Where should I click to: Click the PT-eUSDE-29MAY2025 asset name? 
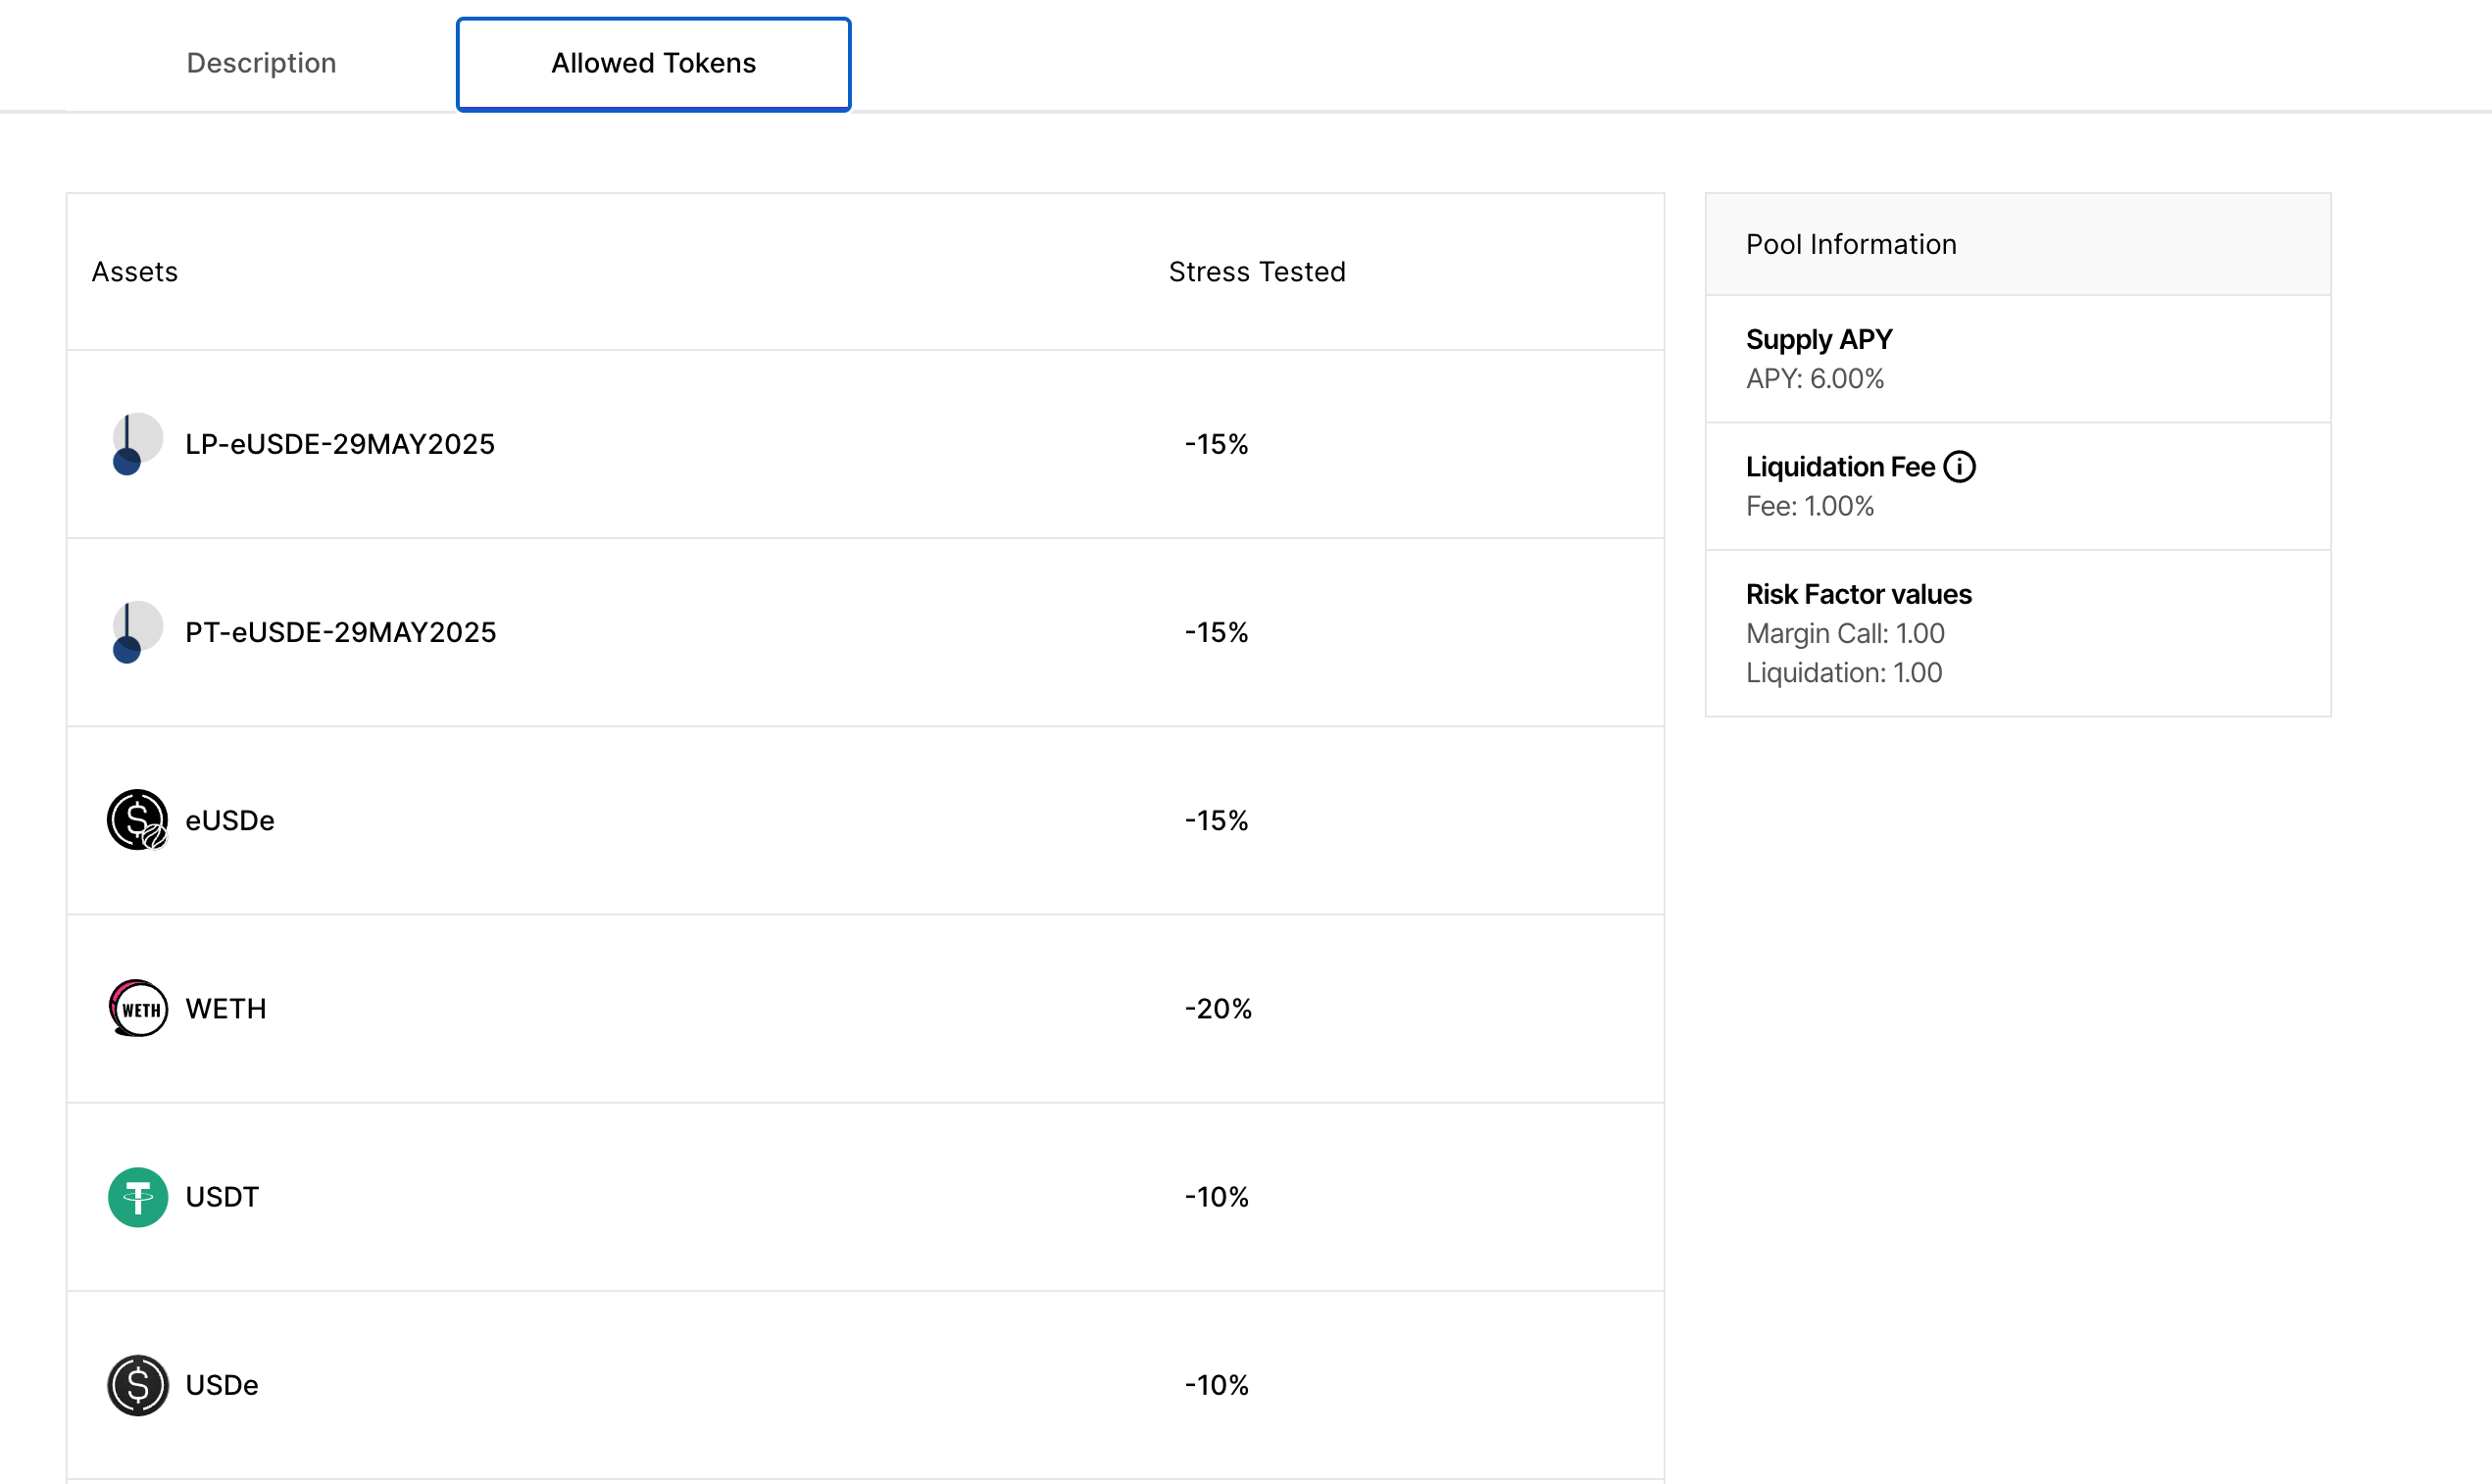[340, 632]
